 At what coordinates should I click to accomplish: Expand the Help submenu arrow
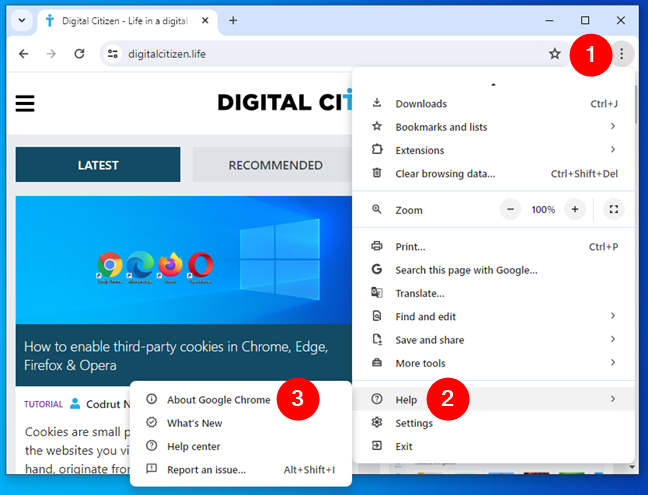pos(613,399)
